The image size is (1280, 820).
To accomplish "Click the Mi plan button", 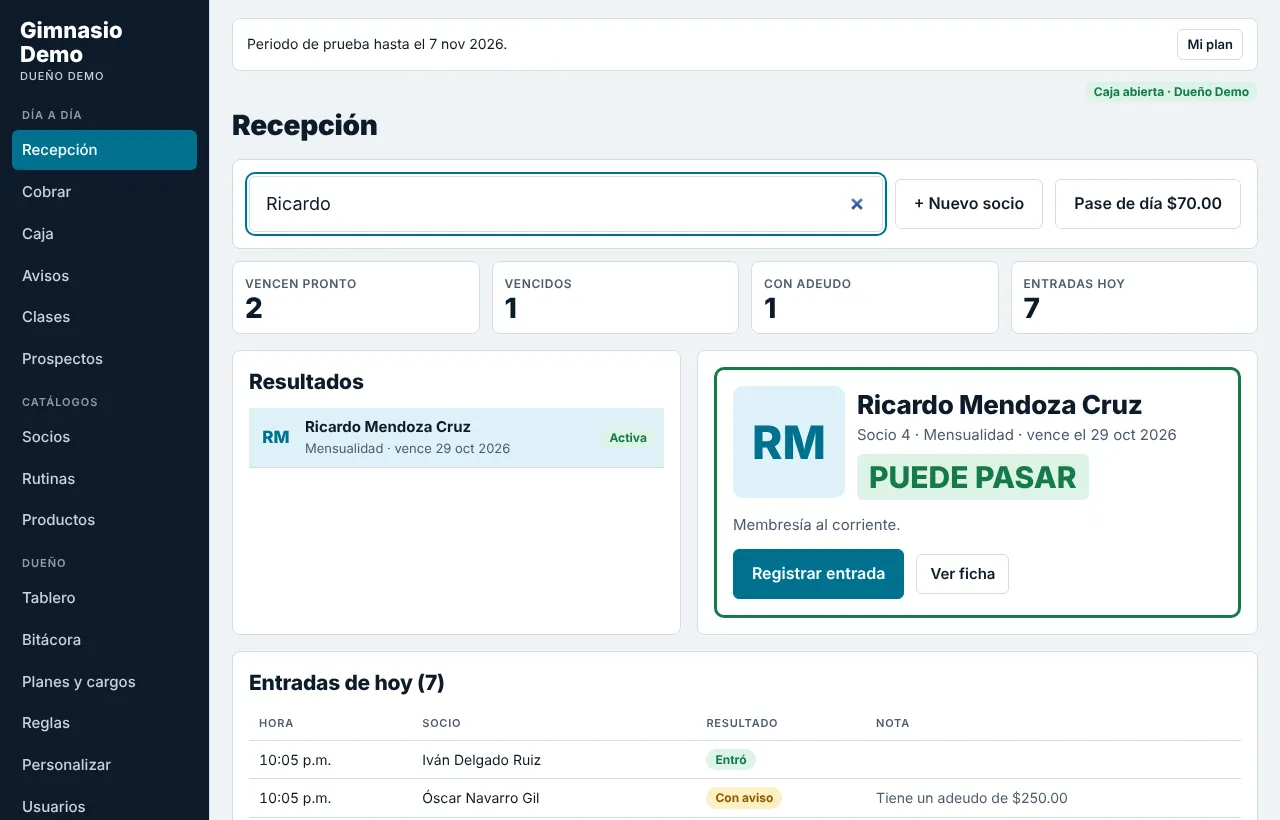I will (1209, 45).
